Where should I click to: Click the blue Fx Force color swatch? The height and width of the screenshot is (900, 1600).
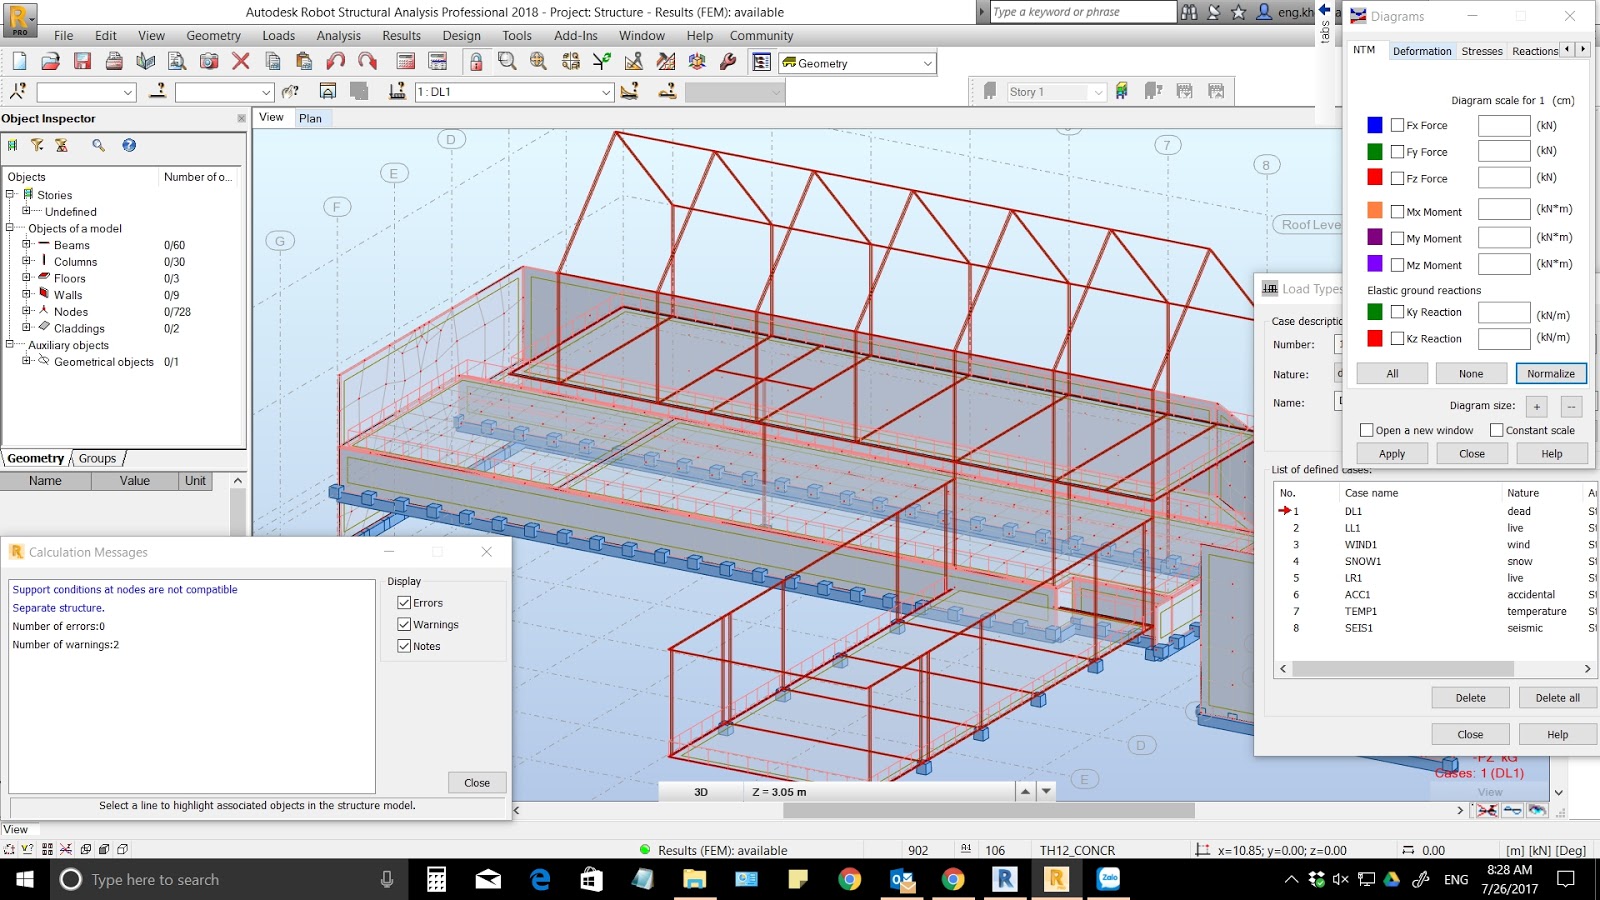click(x=1375, y=125)
